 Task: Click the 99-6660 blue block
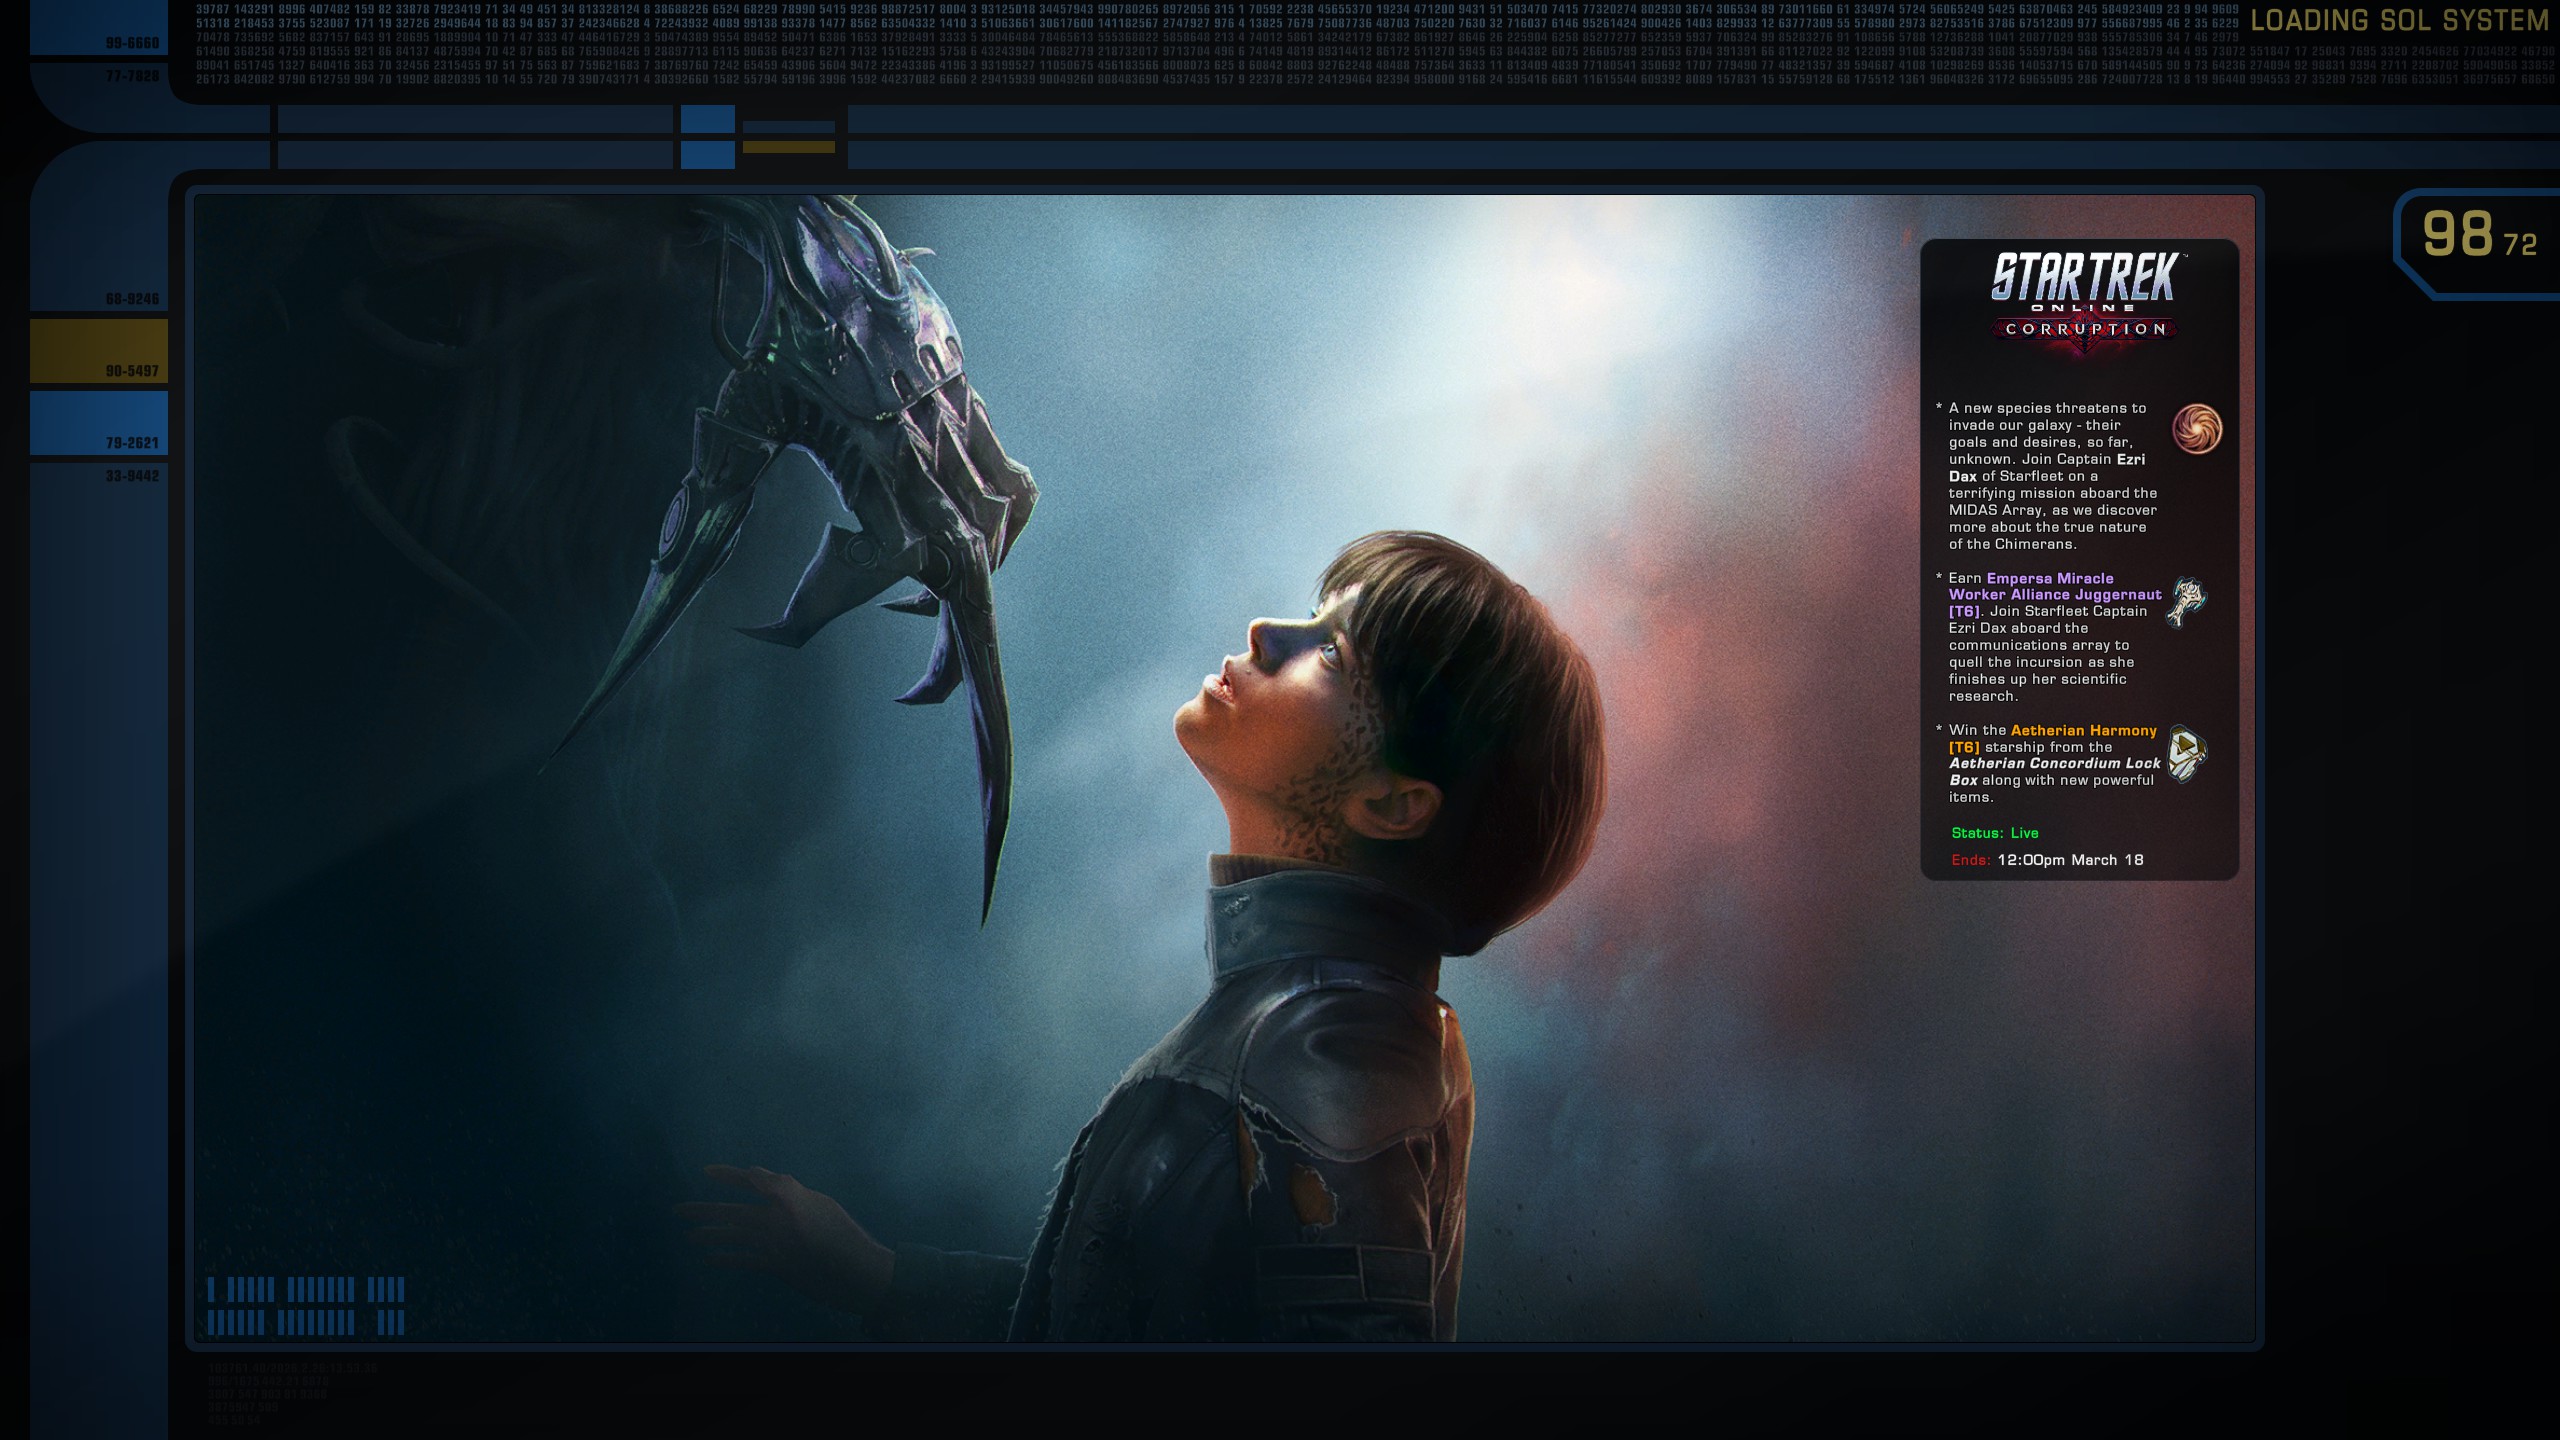tap(98, 28)
